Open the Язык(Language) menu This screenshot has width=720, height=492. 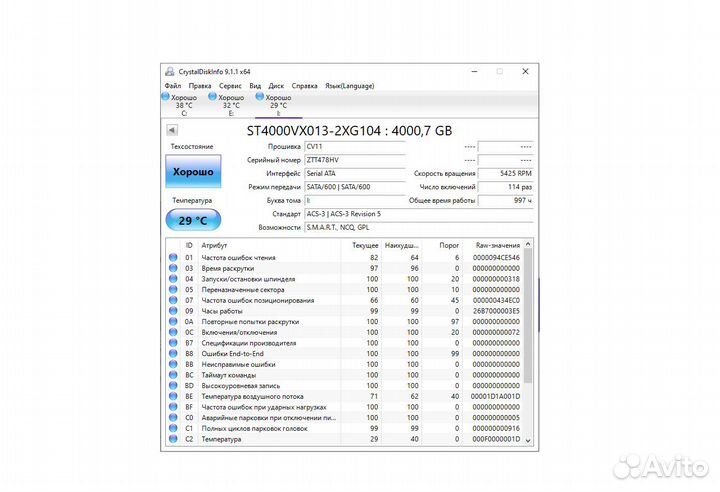tap(349, 86)
